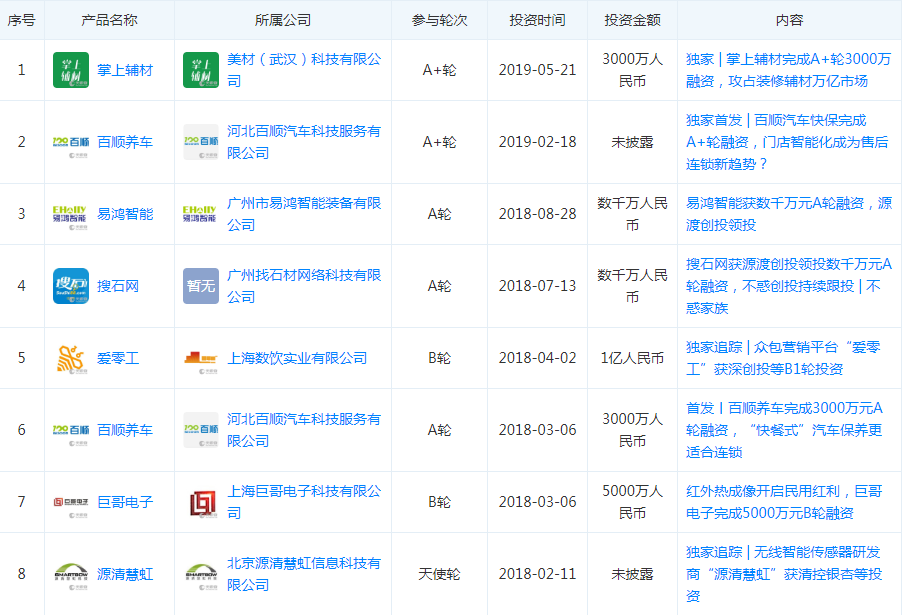This screenshot has width=904, height=615.
Task: Open 河北百顺汽车科技服务有限公司 link in the 3000万 A轮 row
Action: point(304,430)
